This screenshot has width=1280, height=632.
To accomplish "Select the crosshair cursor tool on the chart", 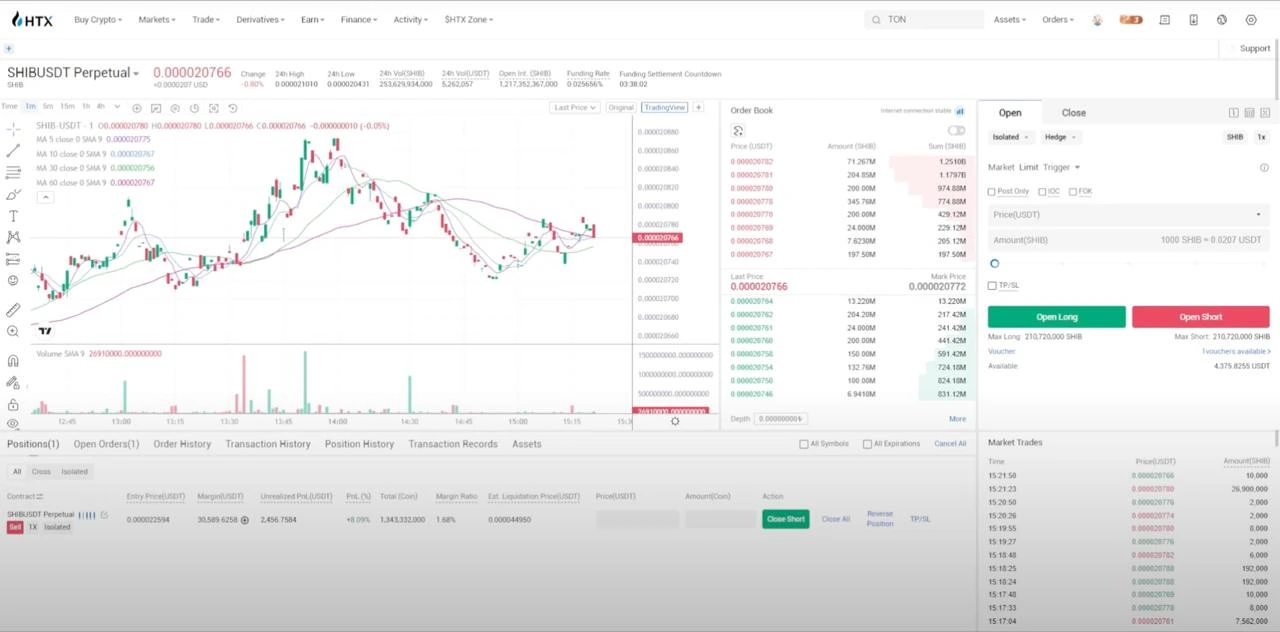I will 13,129.
